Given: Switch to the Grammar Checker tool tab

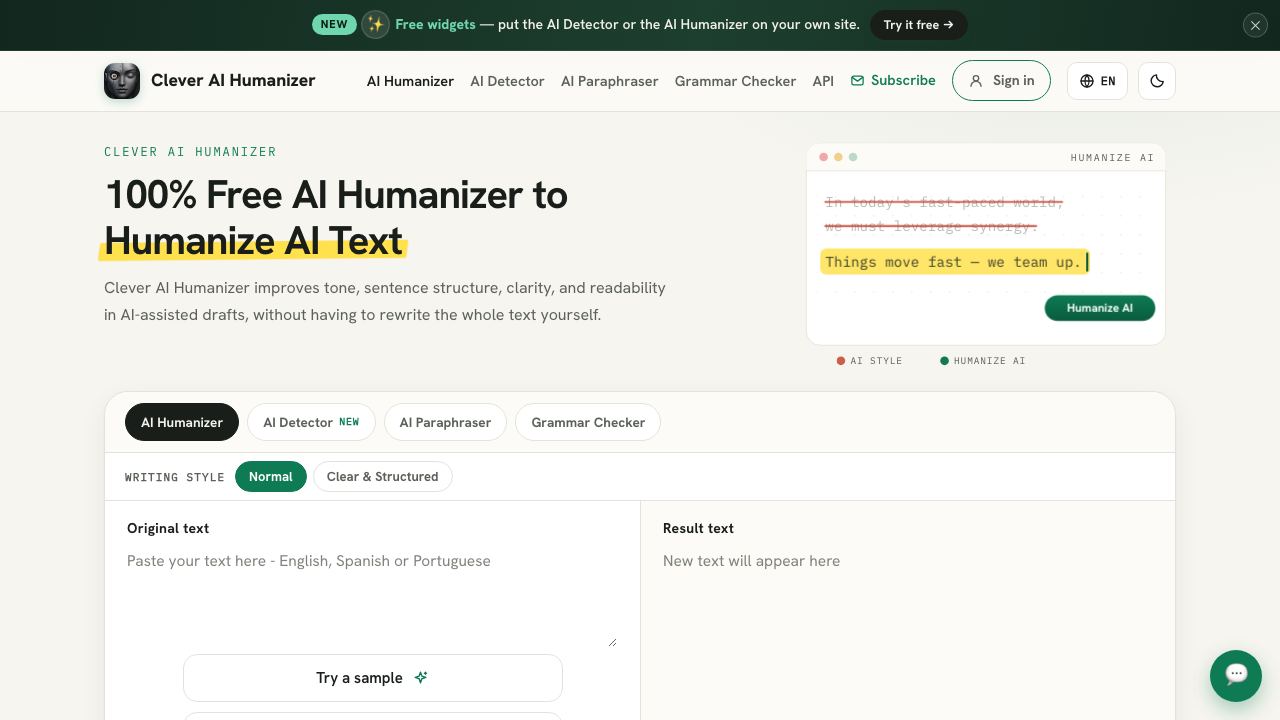Looking at the screenshot, I should click(588, 422).
